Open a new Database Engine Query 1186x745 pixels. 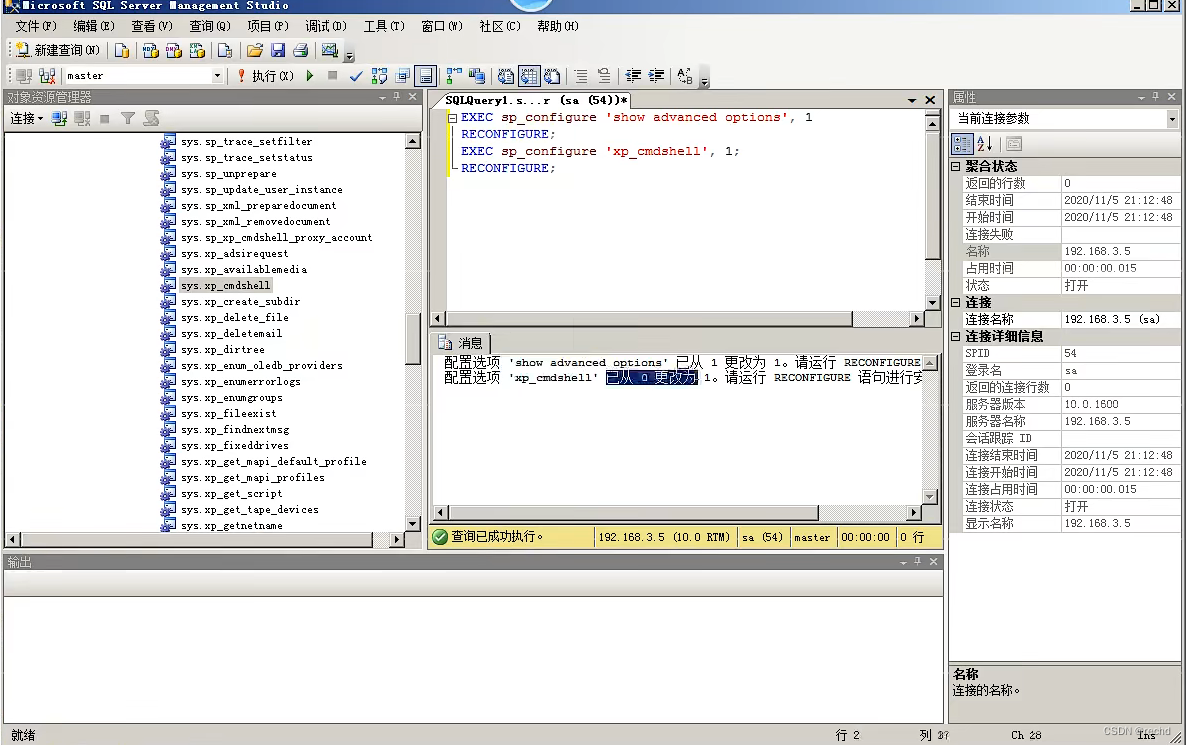(x=122, y=51)
